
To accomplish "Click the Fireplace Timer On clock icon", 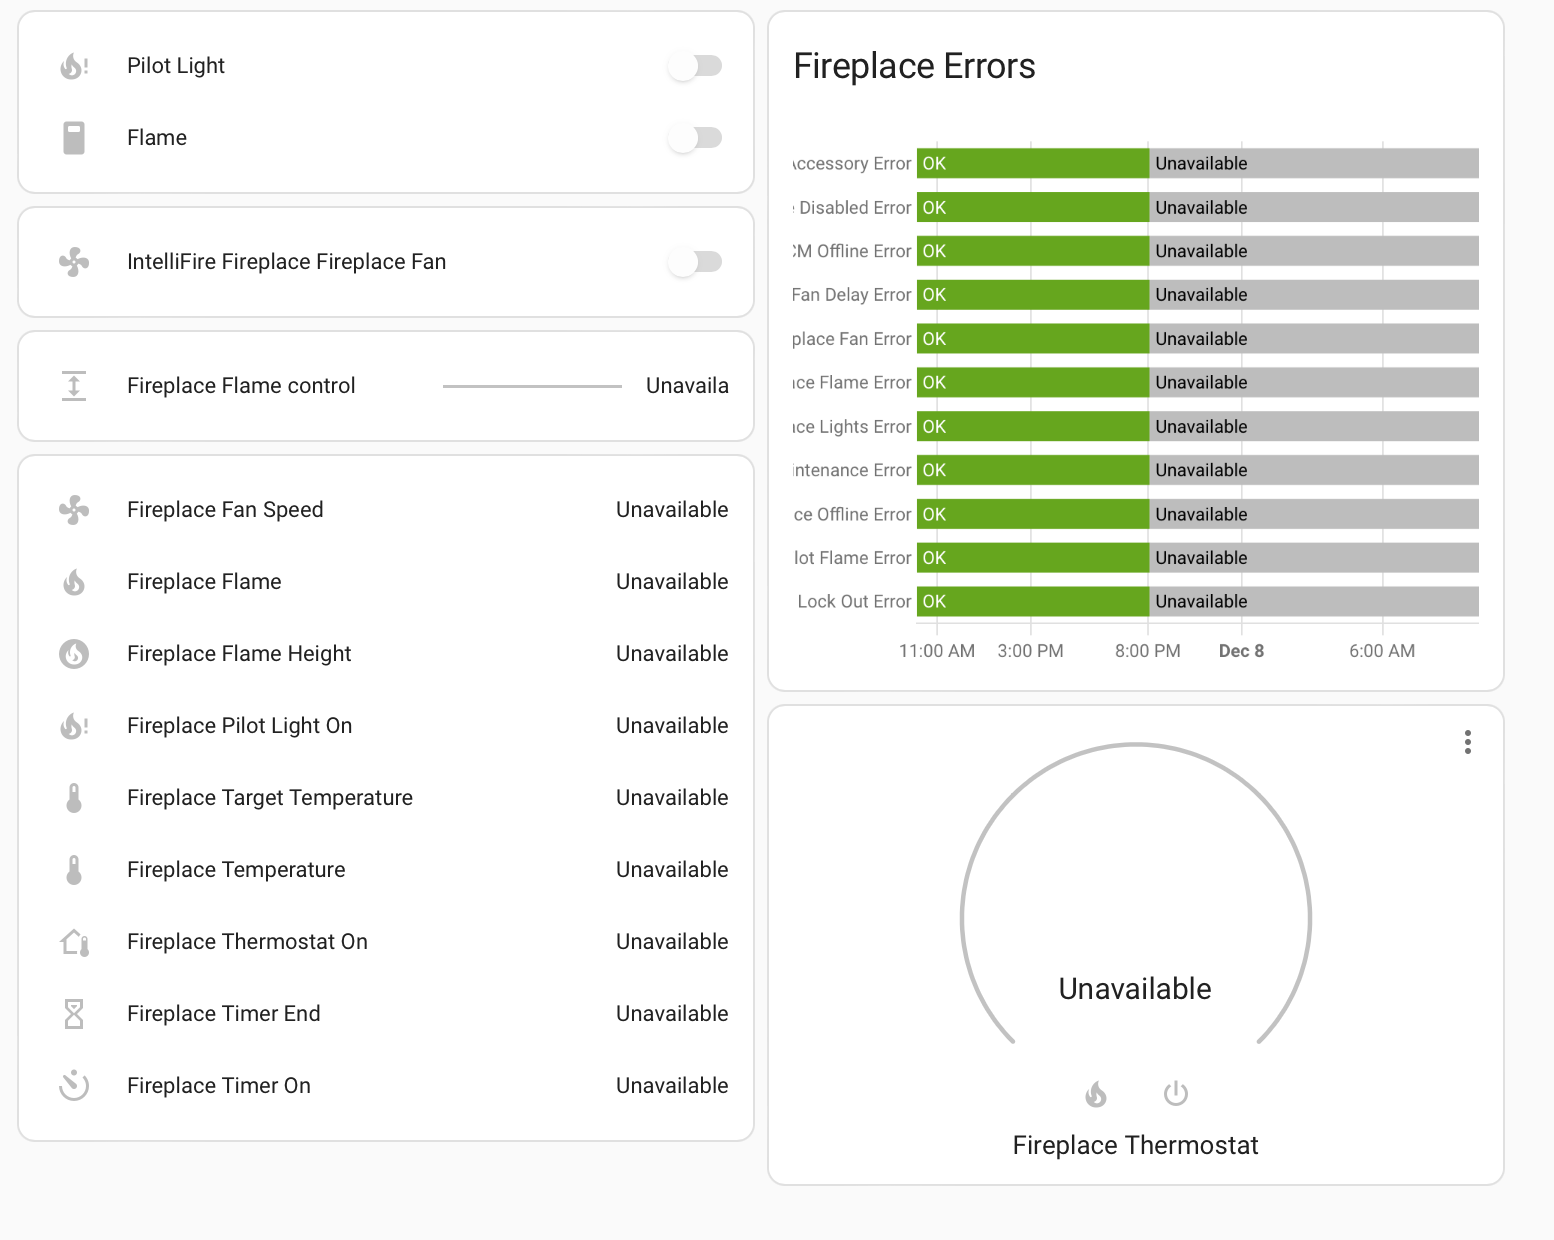I will (x=74, y=1086).
